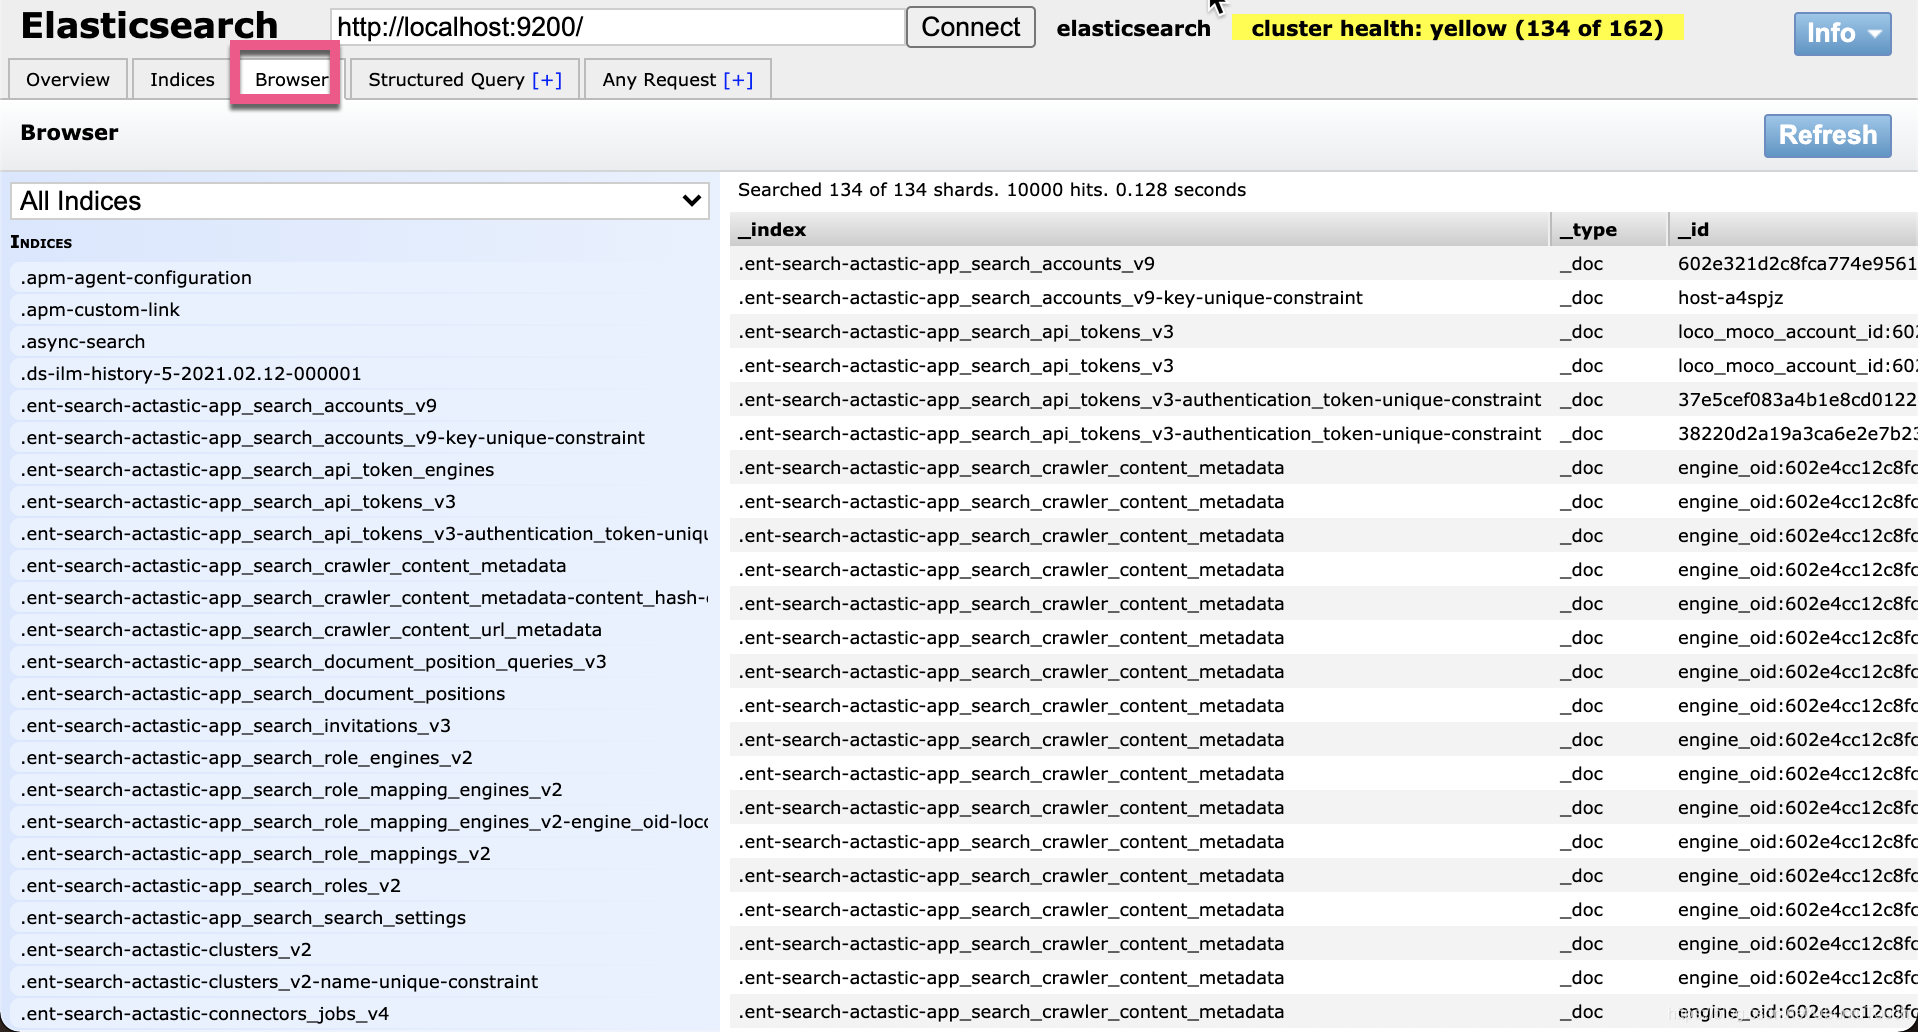Add new Structured Query tab via [+]
1918x1032 pixels.
click(547, 79)
